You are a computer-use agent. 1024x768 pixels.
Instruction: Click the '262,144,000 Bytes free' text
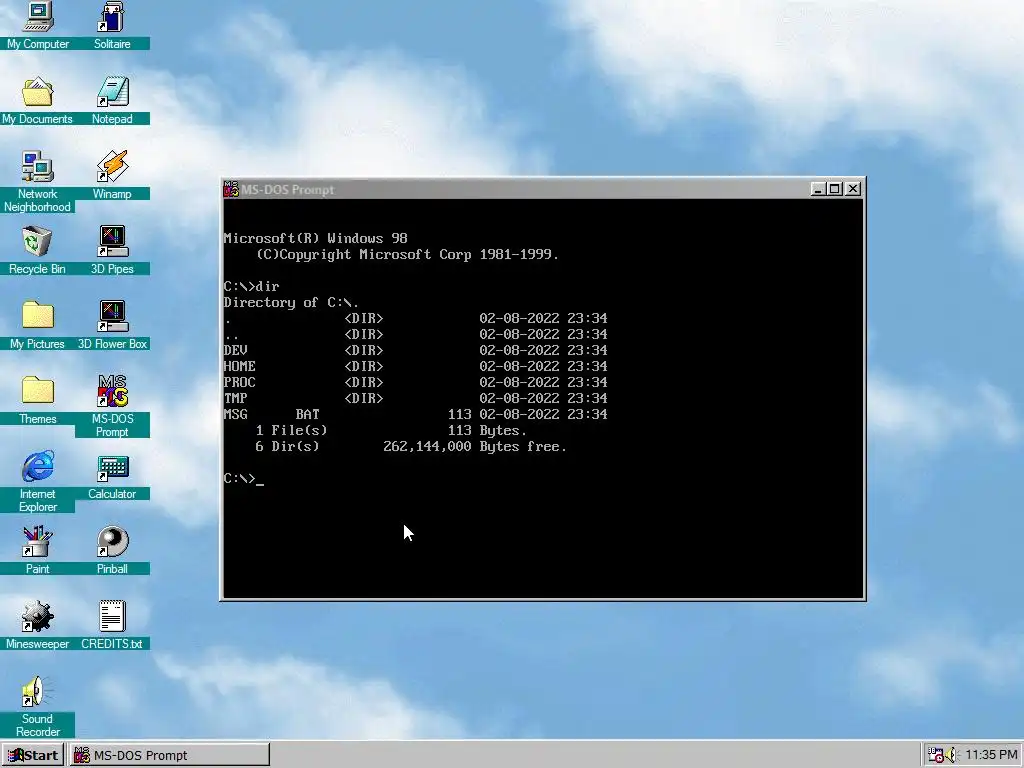[475, 447]
